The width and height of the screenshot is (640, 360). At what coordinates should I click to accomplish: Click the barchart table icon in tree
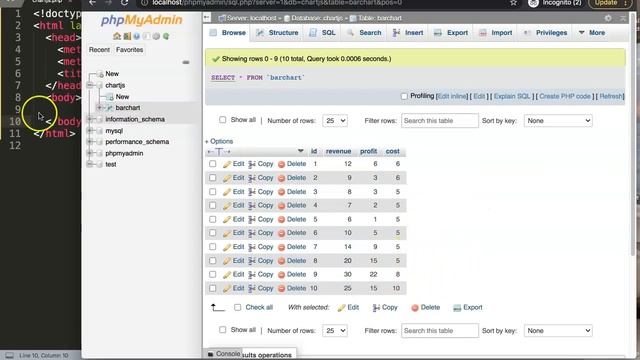coord(110,108)
